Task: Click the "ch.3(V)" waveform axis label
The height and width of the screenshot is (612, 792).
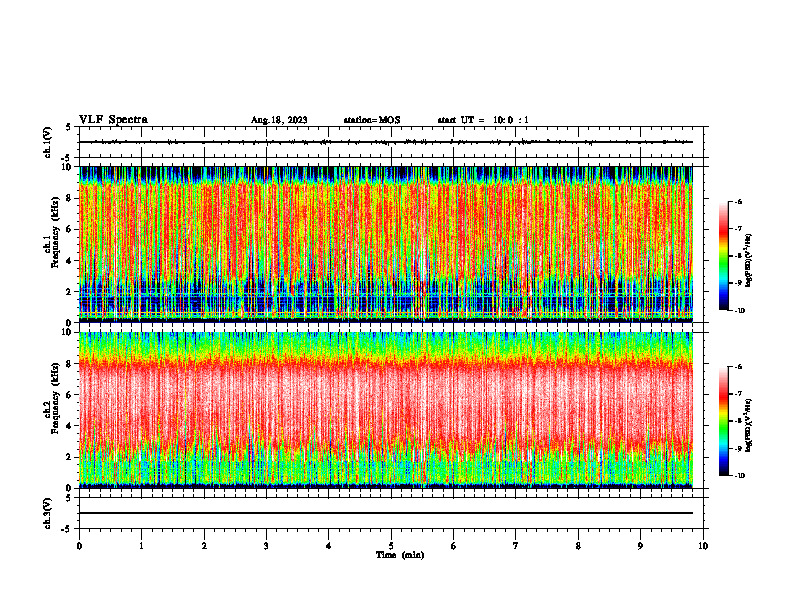Action: pyautogui.click(x=47, y=513)
